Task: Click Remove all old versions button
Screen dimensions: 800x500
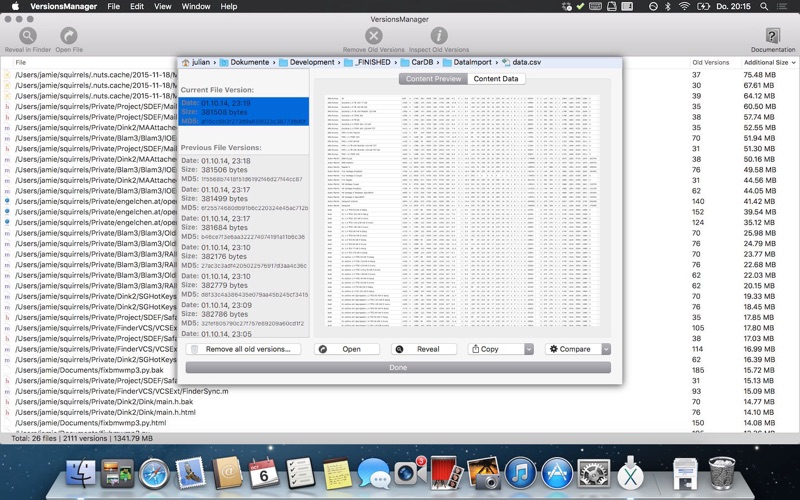Action: [243, 349]
